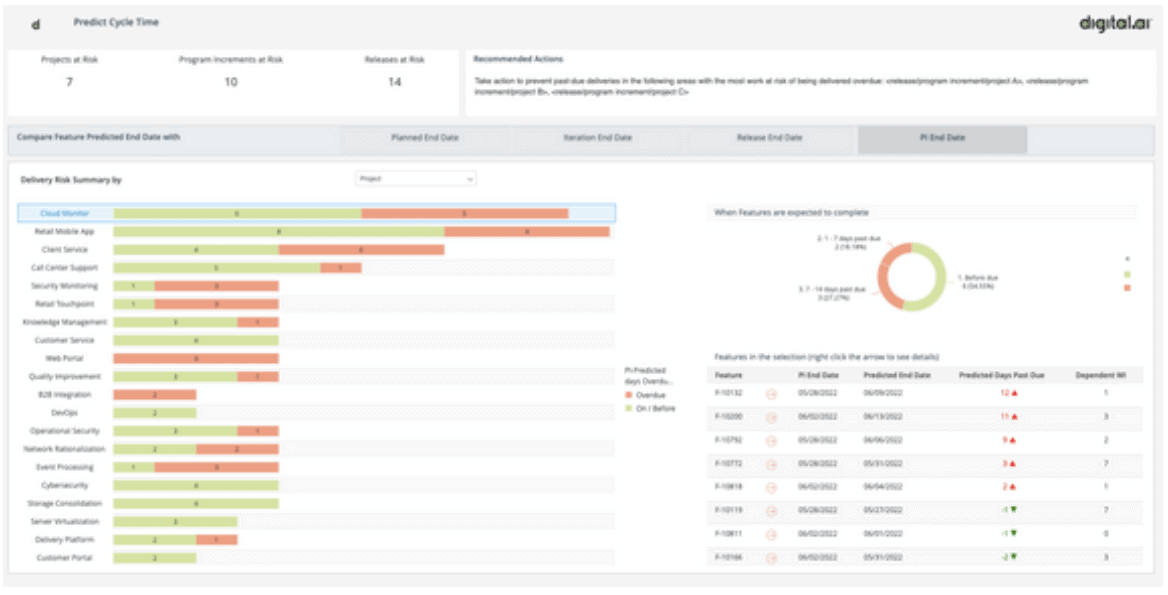Click the Cybersecurity green bar
1168x595 pixels.
(x=196, y=486)
